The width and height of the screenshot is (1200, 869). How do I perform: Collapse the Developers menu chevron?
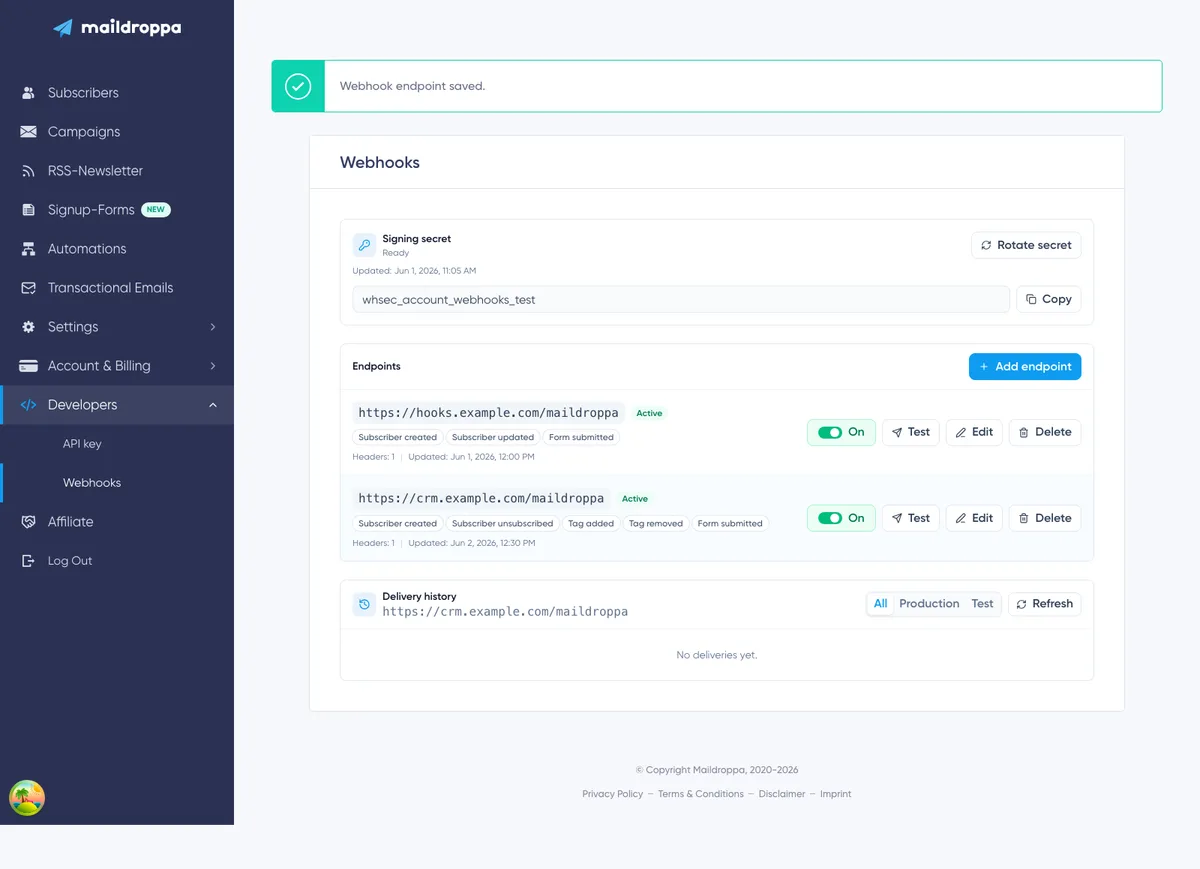click(x=213, y=405)
